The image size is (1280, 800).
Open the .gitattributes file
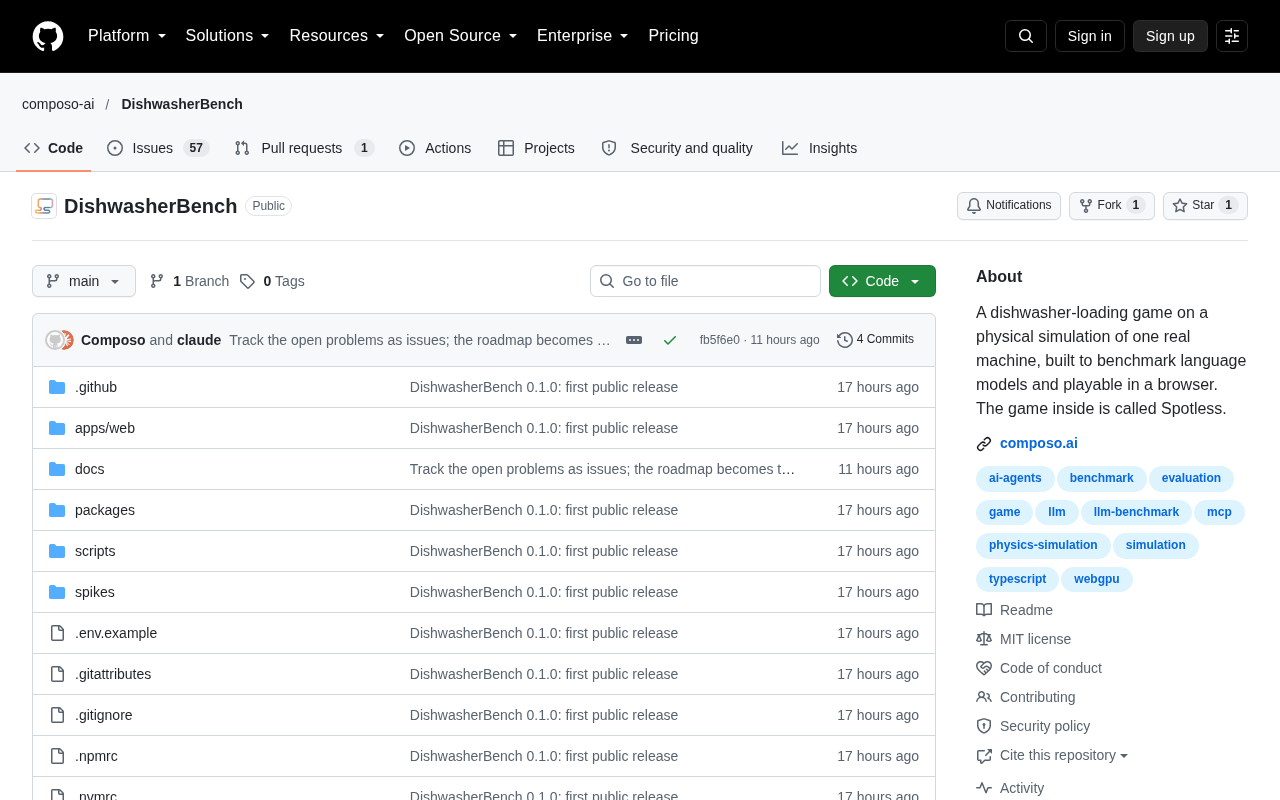click(113, 674)
